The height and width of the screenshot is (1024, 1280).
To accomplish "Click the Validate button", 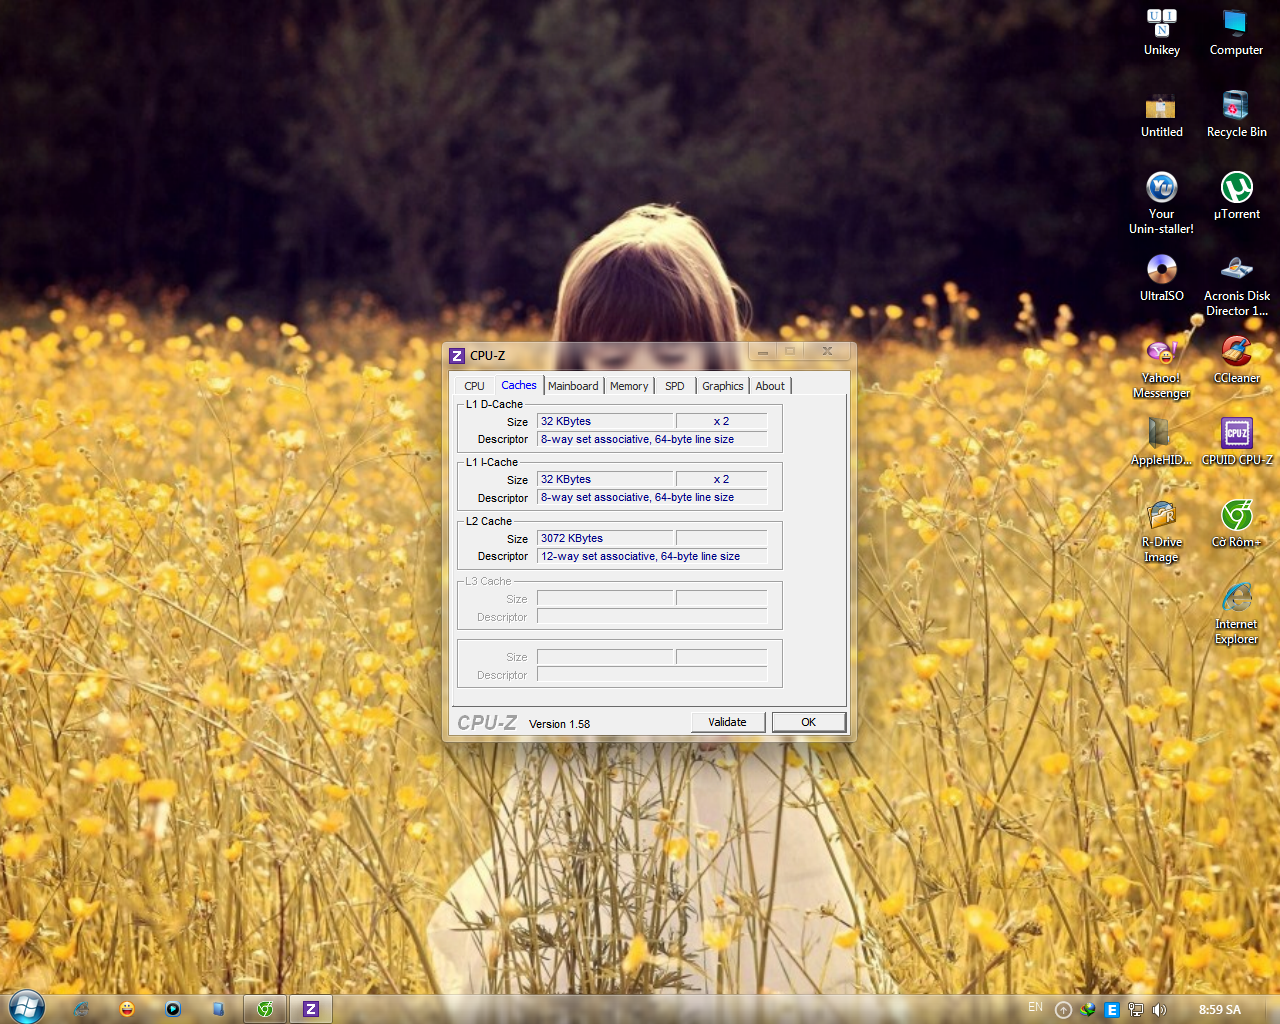I will [727, 722].
